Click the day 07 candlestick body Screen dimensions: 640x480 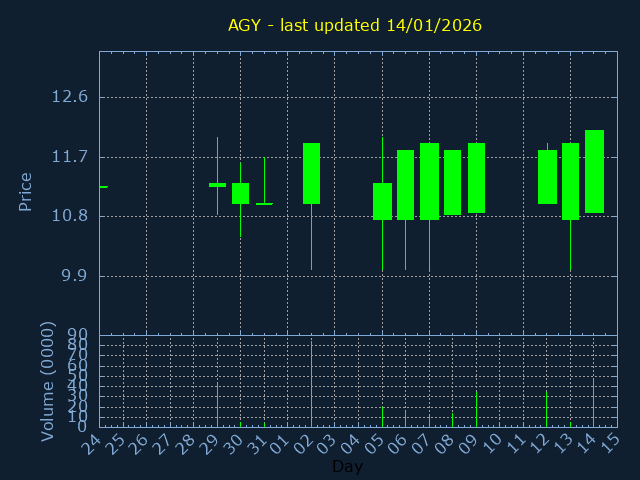(x=429, y=181)
